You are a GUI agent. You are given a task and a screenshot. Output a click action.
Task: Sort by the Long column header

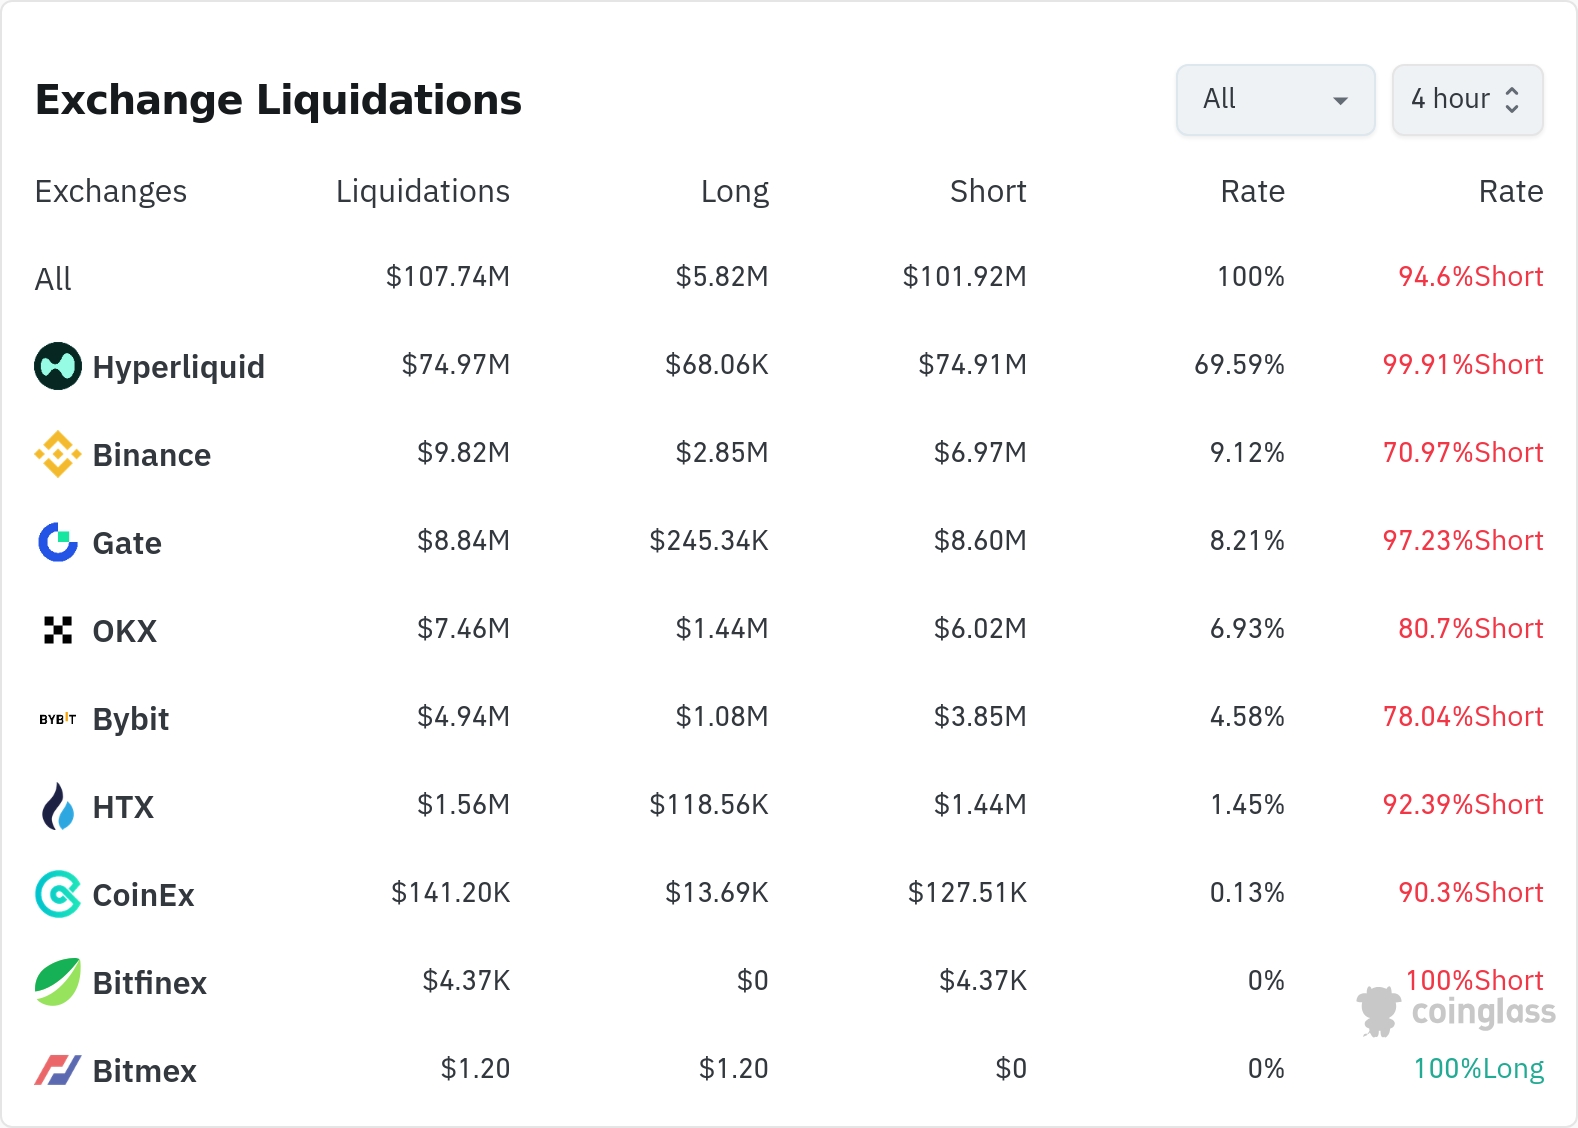click(734, 191)
